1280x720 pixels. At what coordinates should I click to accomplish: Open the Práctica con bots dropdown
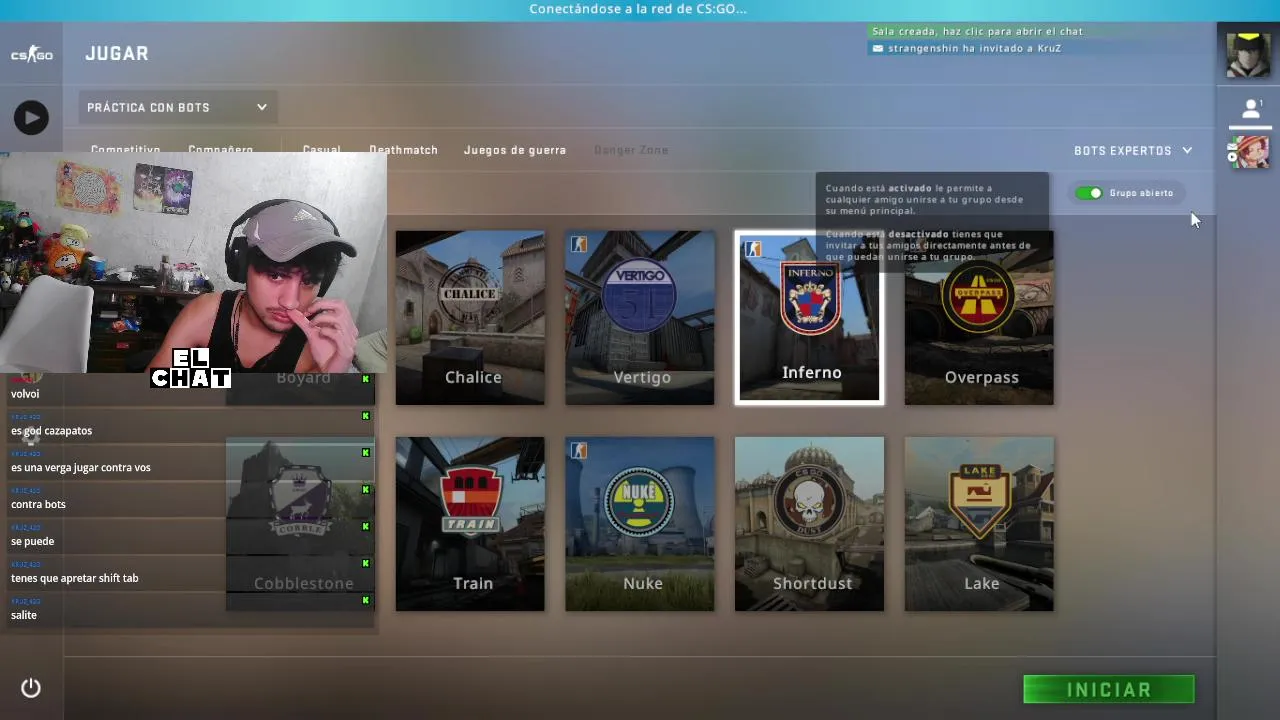[x=177, y=108]
